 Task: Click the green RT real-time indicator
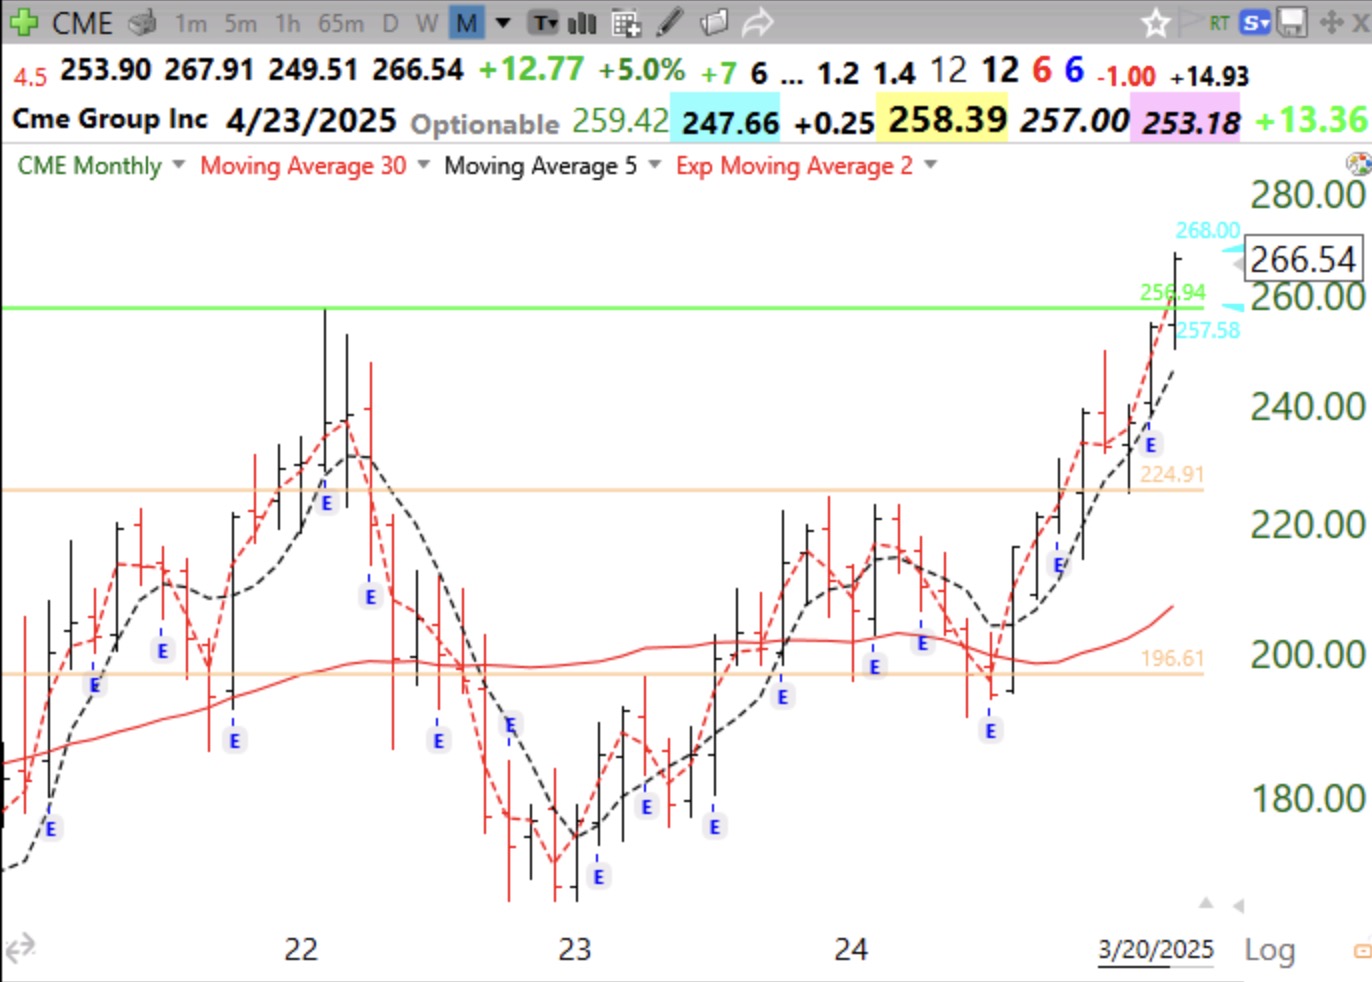(1220, 22)
